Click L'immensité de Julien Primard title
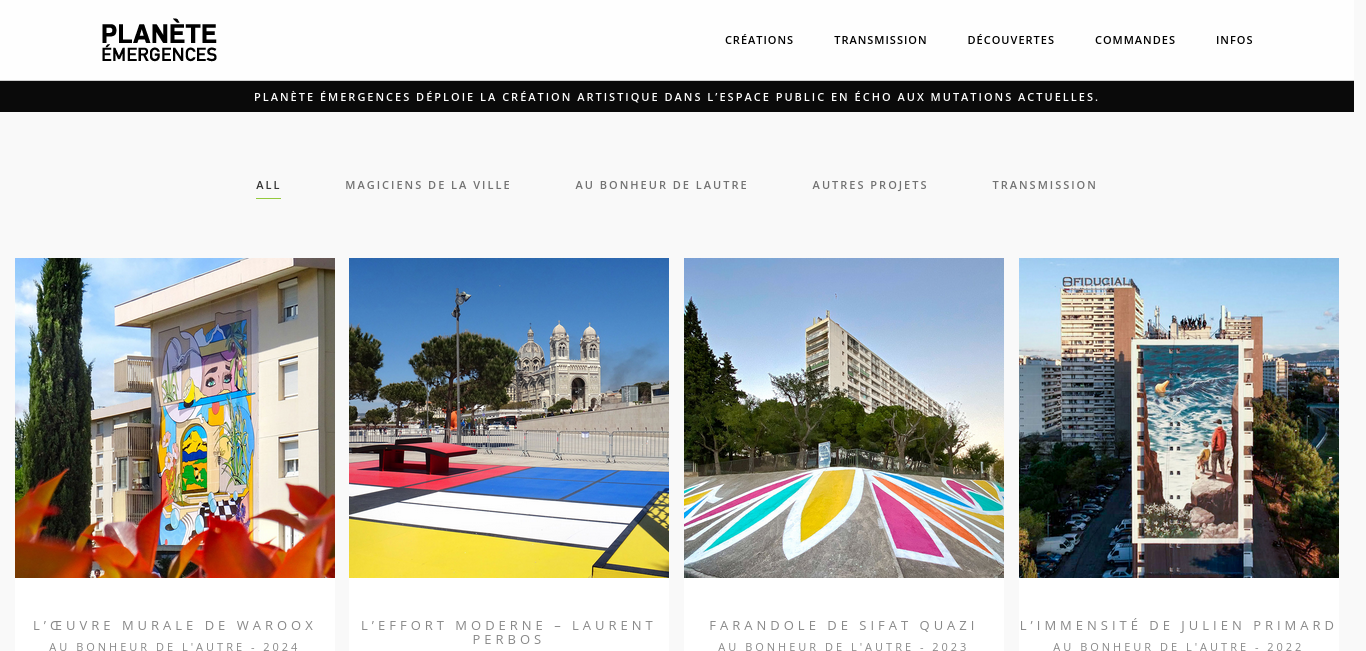 (1179, 625)
